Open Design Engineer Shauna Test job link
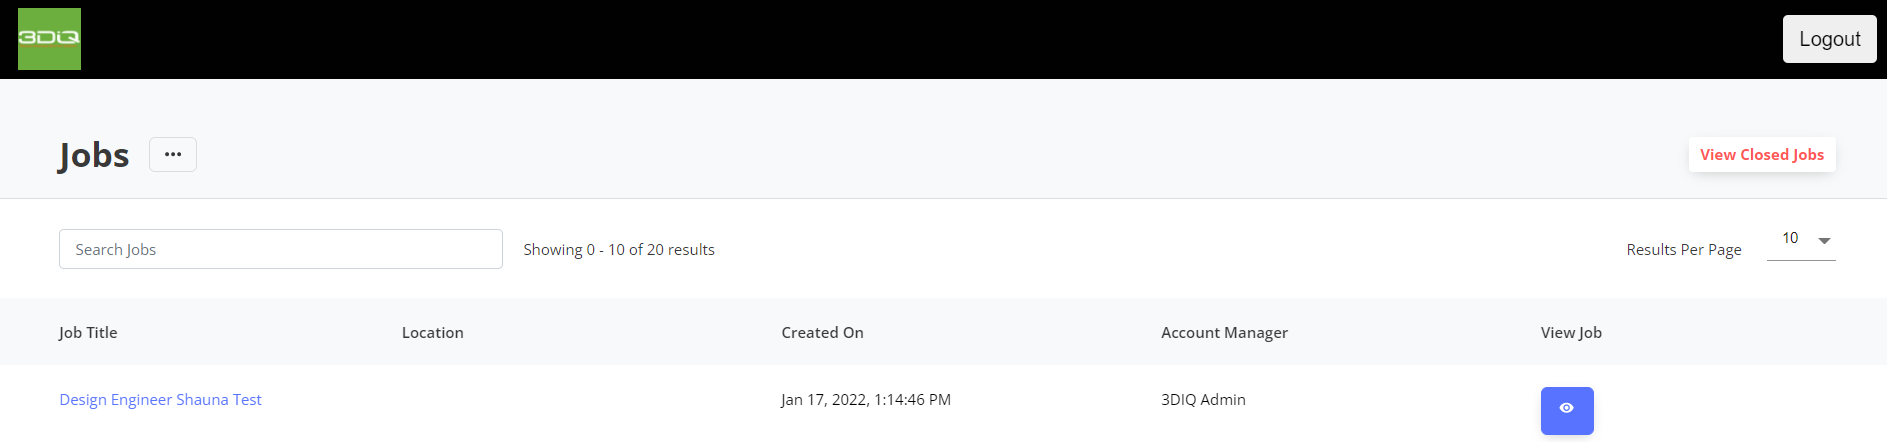Viewport: 1887px width, 442px height. (160, 399)
